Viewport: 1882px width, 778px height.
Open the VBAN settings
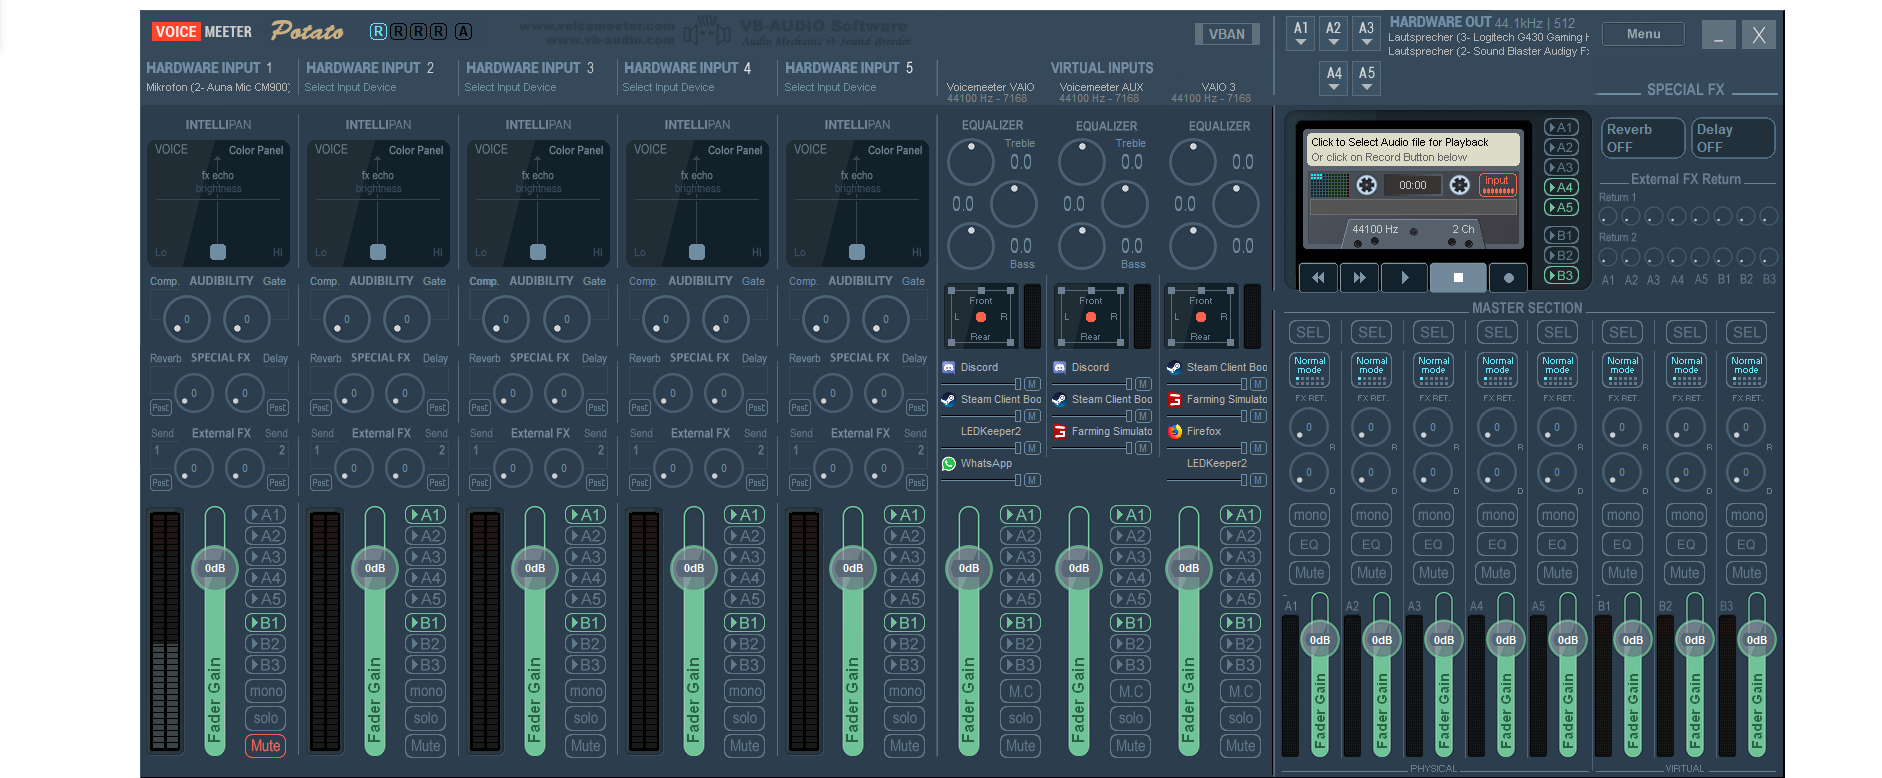[1226, 34]
